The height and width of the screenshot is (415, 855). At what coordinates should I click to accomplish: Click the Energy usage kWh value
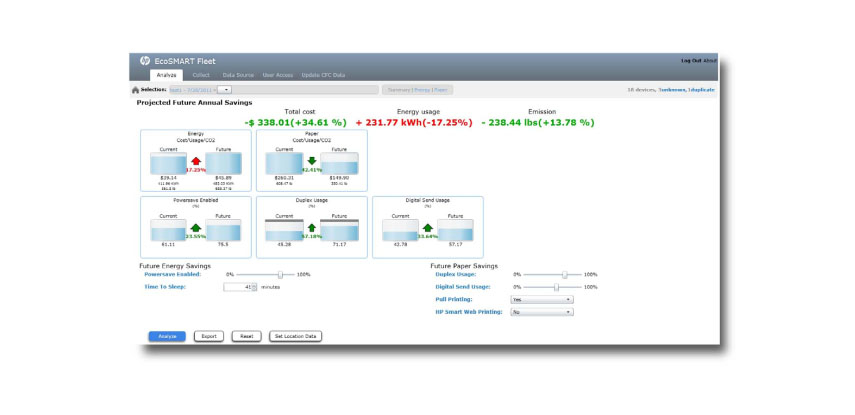414,123
